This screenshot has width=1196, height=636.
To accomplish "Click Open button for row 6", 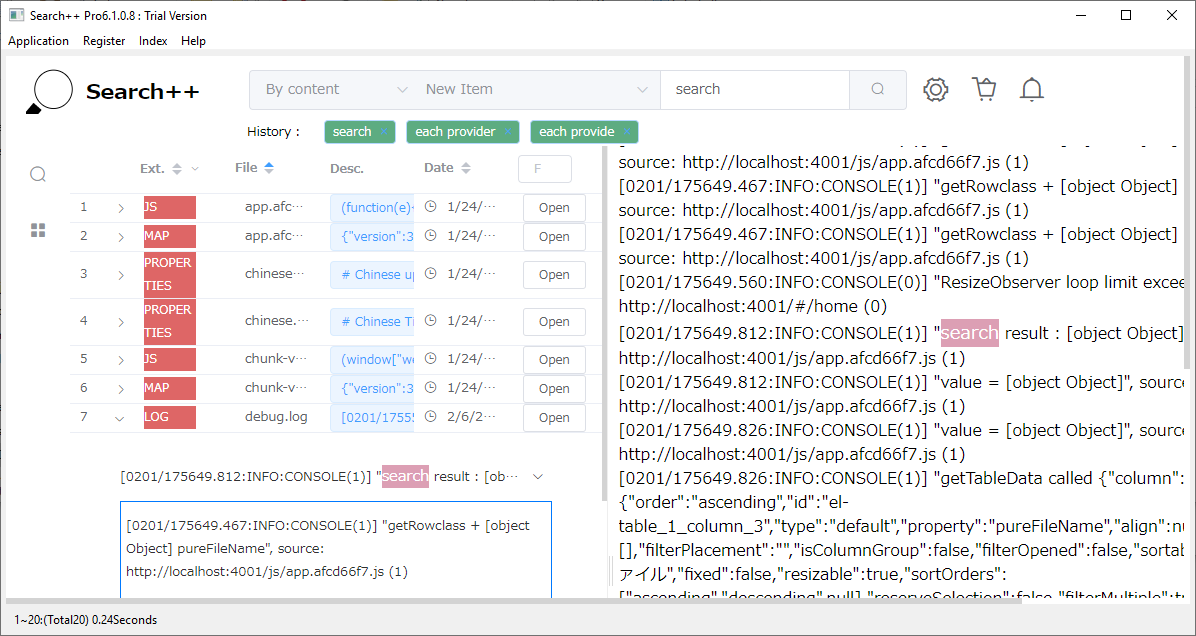I will (x=555, y=389).
